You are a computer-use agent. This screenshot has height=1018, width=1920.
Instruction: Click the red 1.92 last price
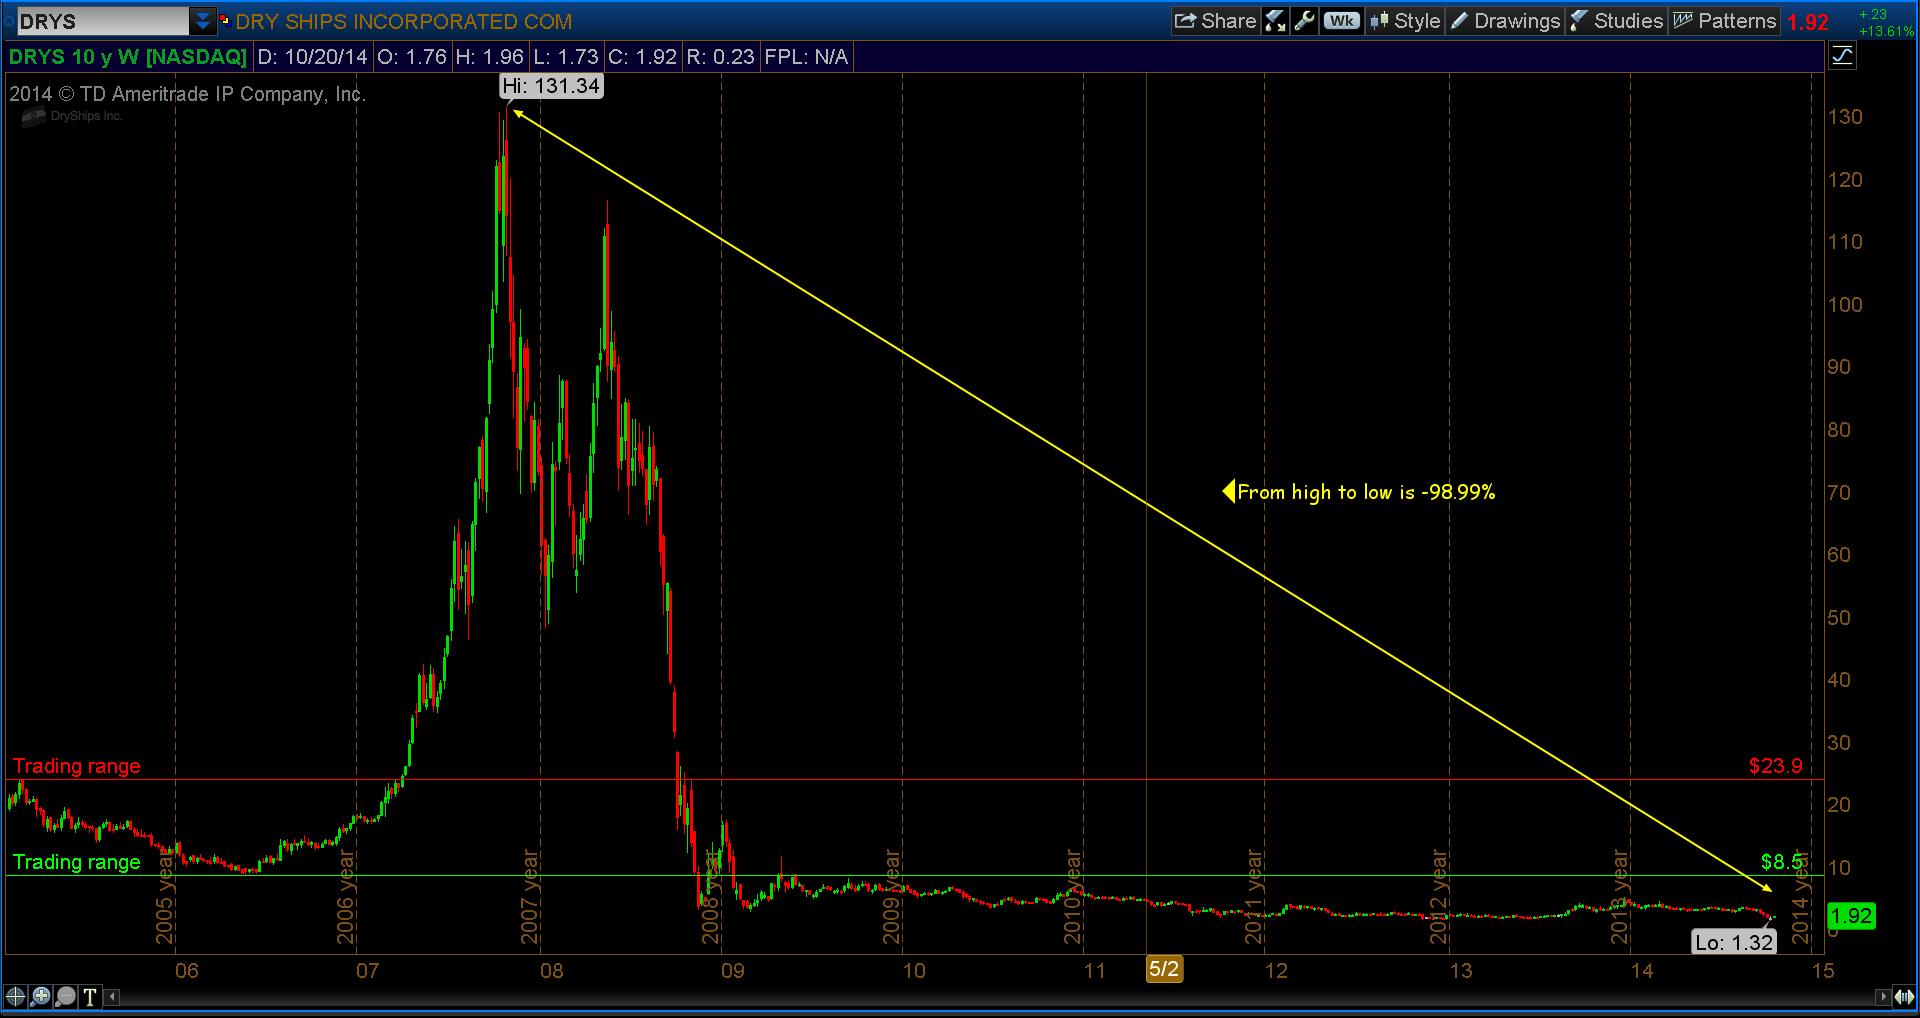pos(1808,22)
